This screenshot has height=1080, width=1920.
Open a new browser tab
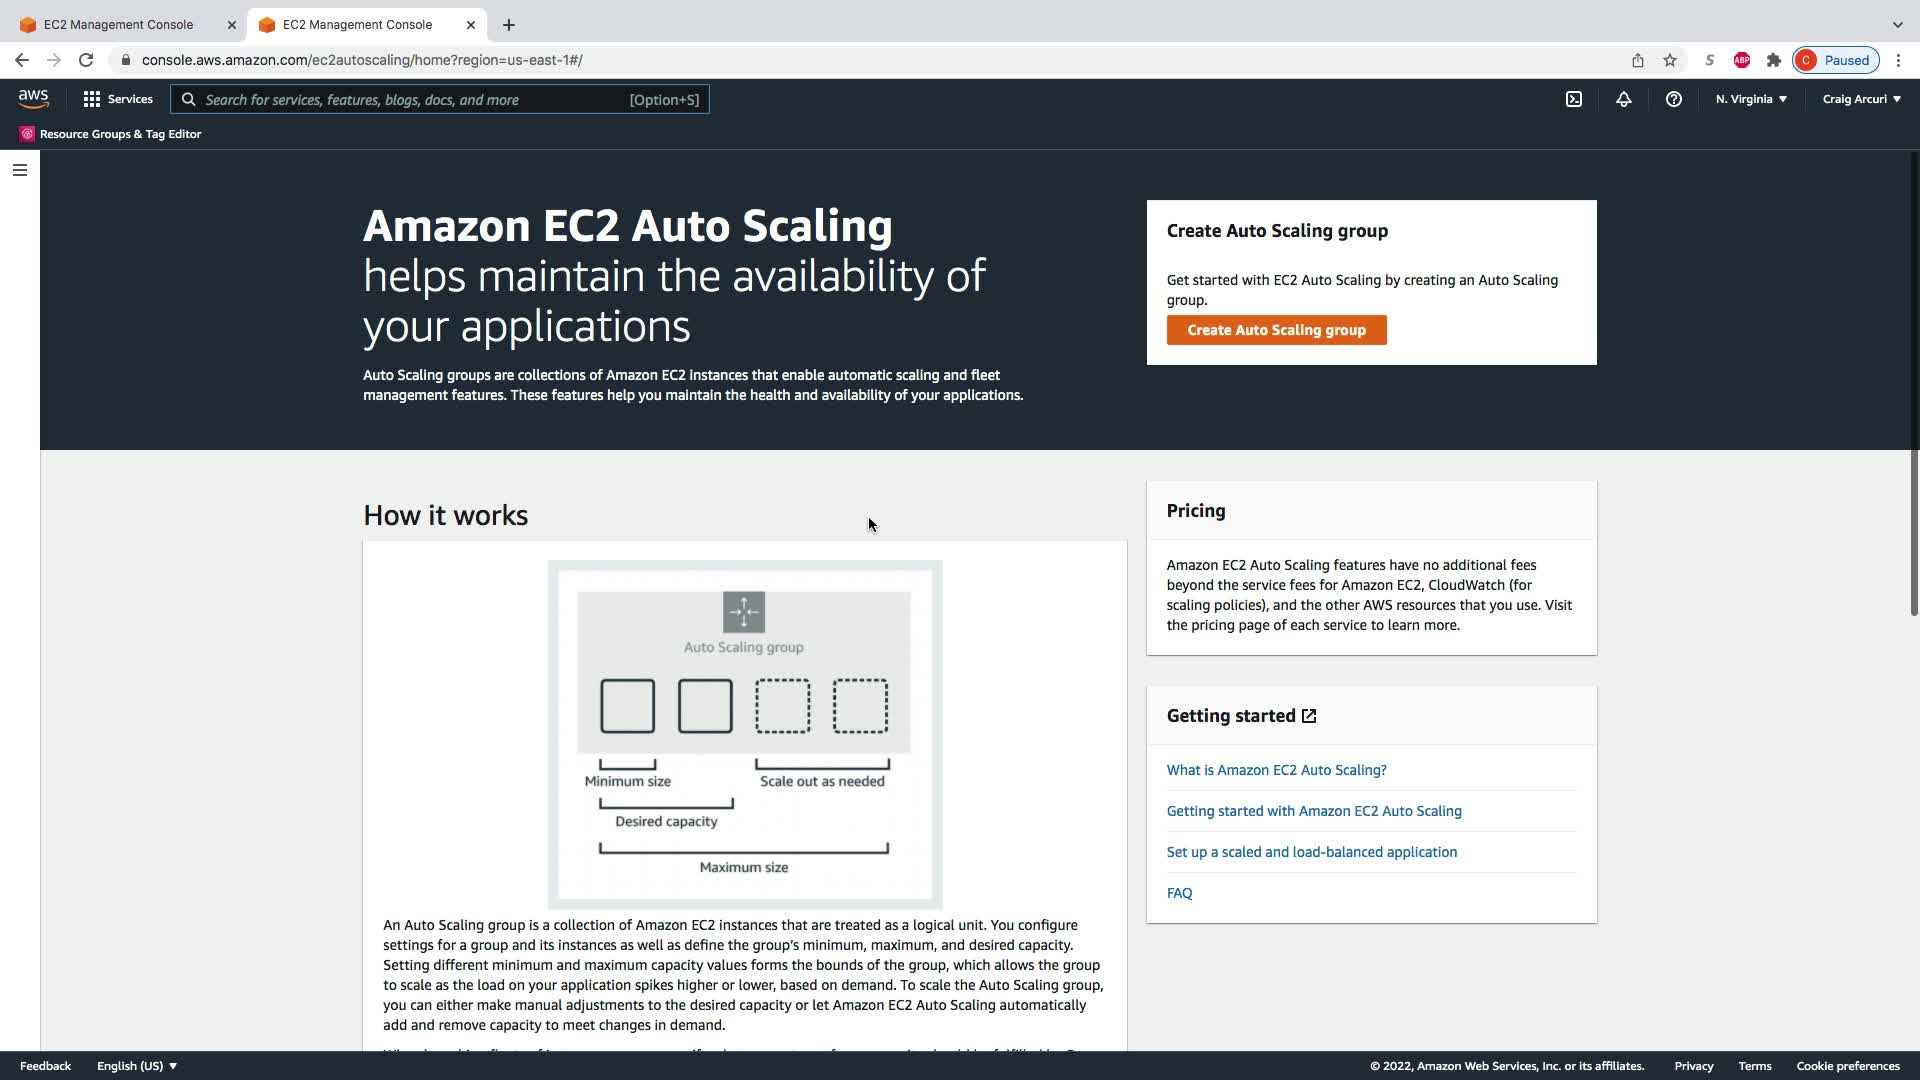pos(509,24)
